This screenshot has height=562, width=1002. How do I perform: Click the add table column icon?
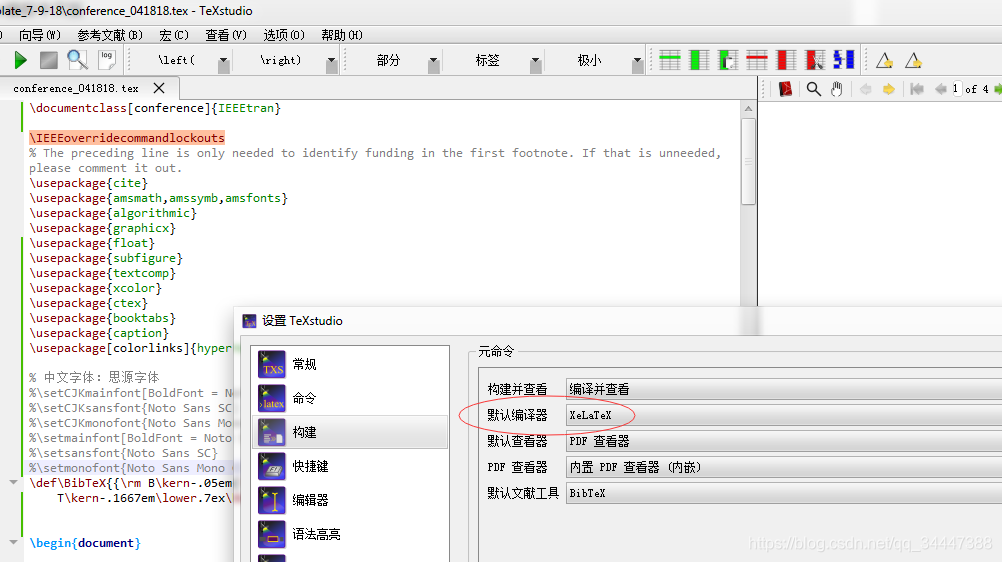point(699,60)
